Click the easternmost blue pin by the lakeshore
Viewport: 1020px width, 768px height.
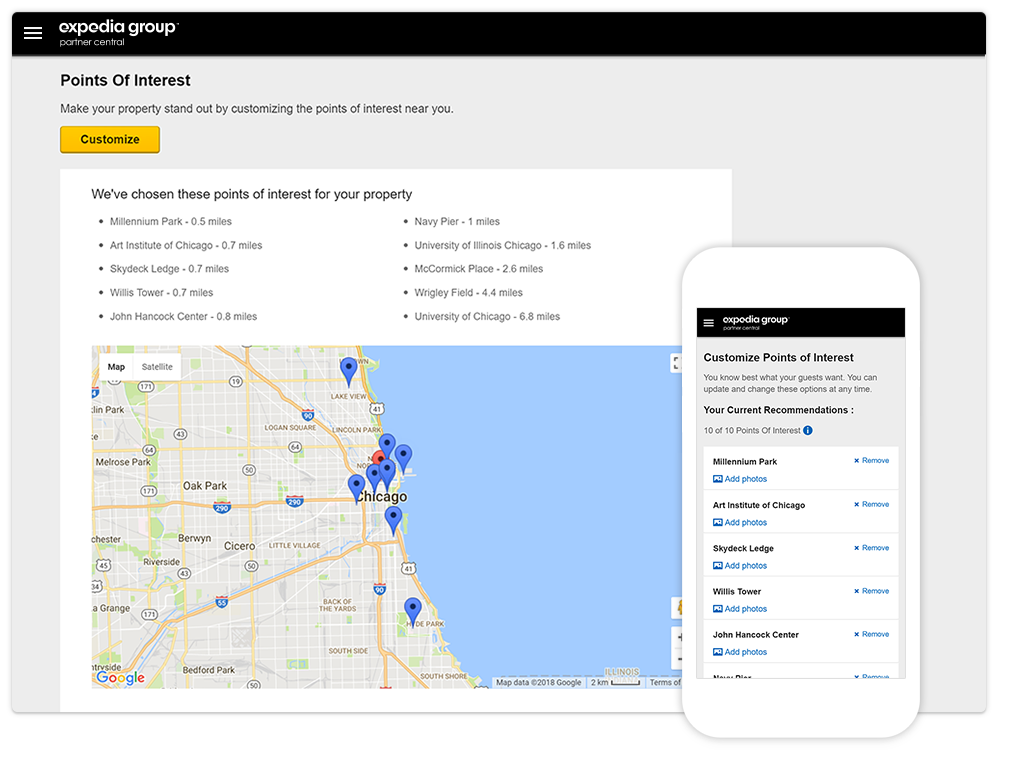(403, 459)
